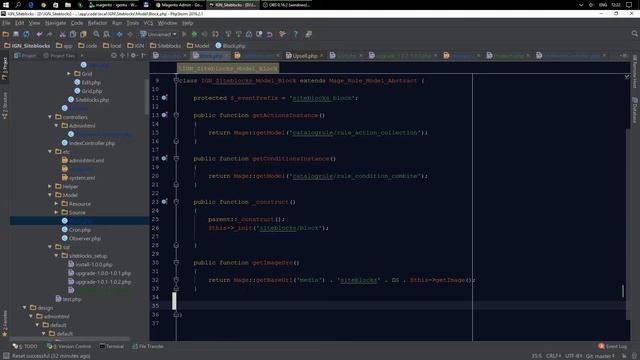
Task: Open the Version Control tool window
Action: [69, 346]
